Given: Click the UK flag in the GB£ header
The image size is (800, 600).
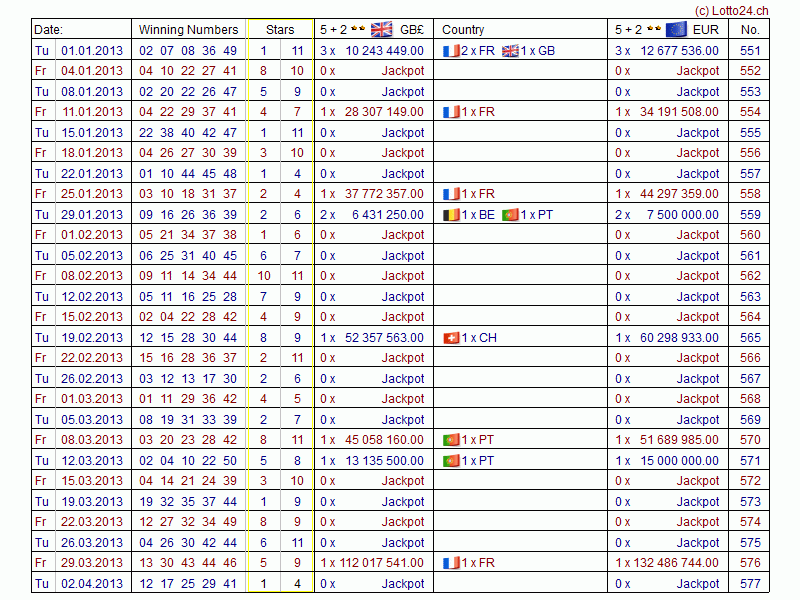Looking at the screenshot, I should [382, 29].
